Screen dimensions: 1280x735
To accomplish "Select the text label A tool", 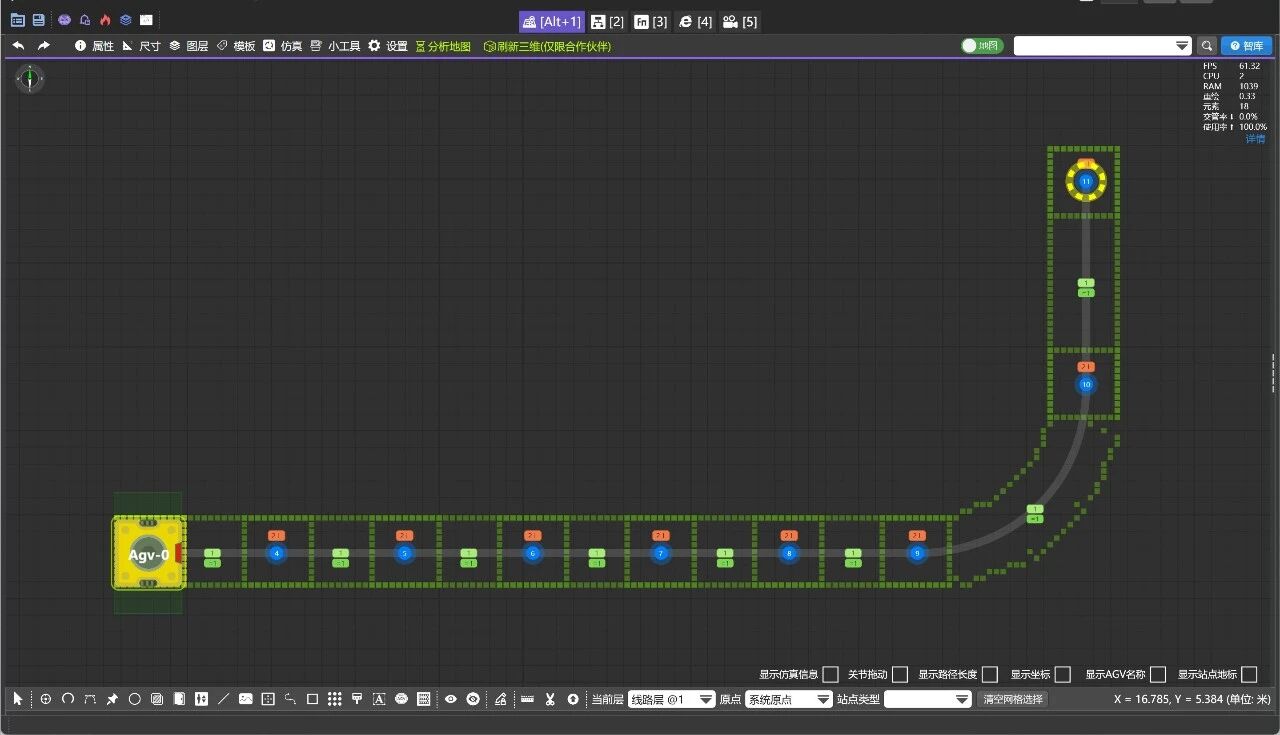I will point(379,699).
